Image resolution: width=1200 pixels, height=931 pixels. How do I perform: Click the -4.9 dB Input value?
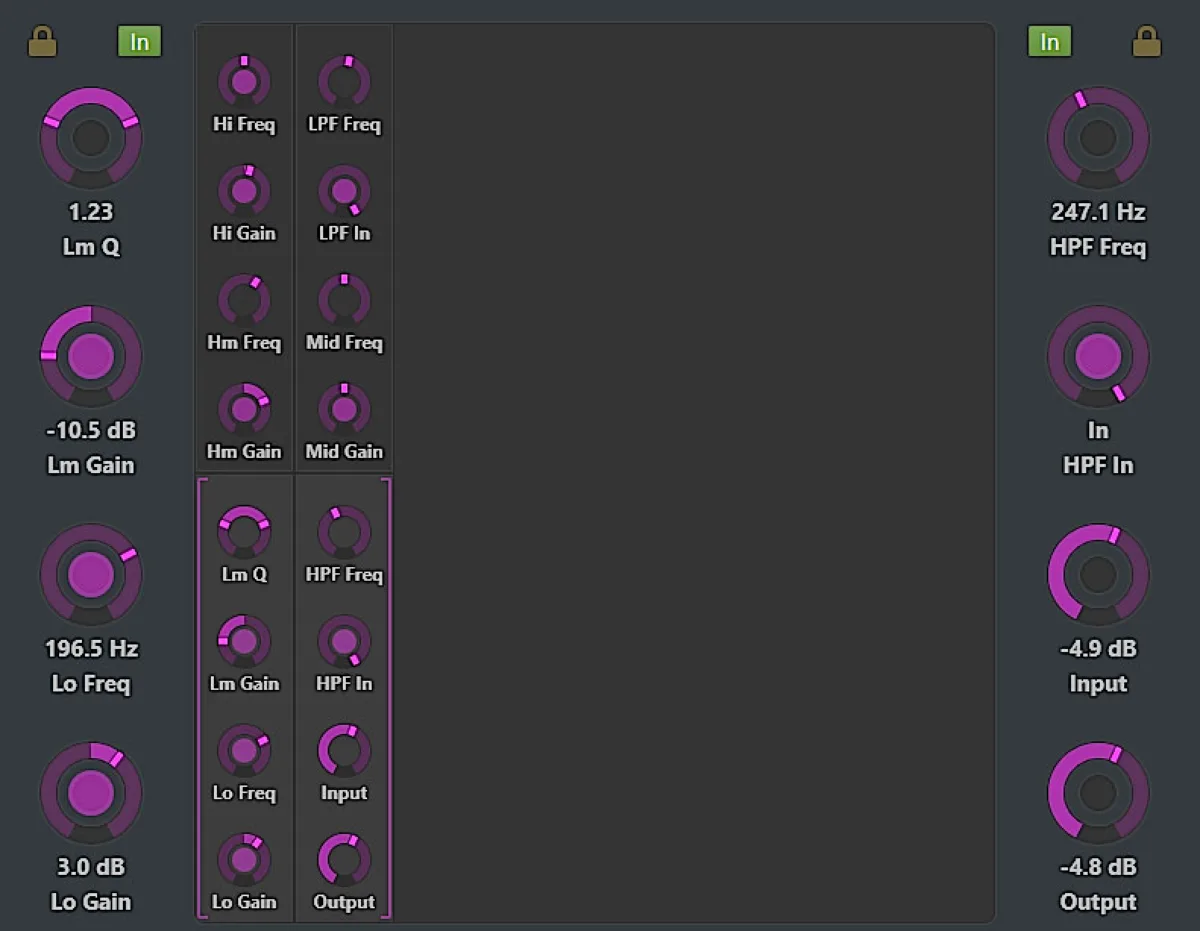tap(1098, 648)
